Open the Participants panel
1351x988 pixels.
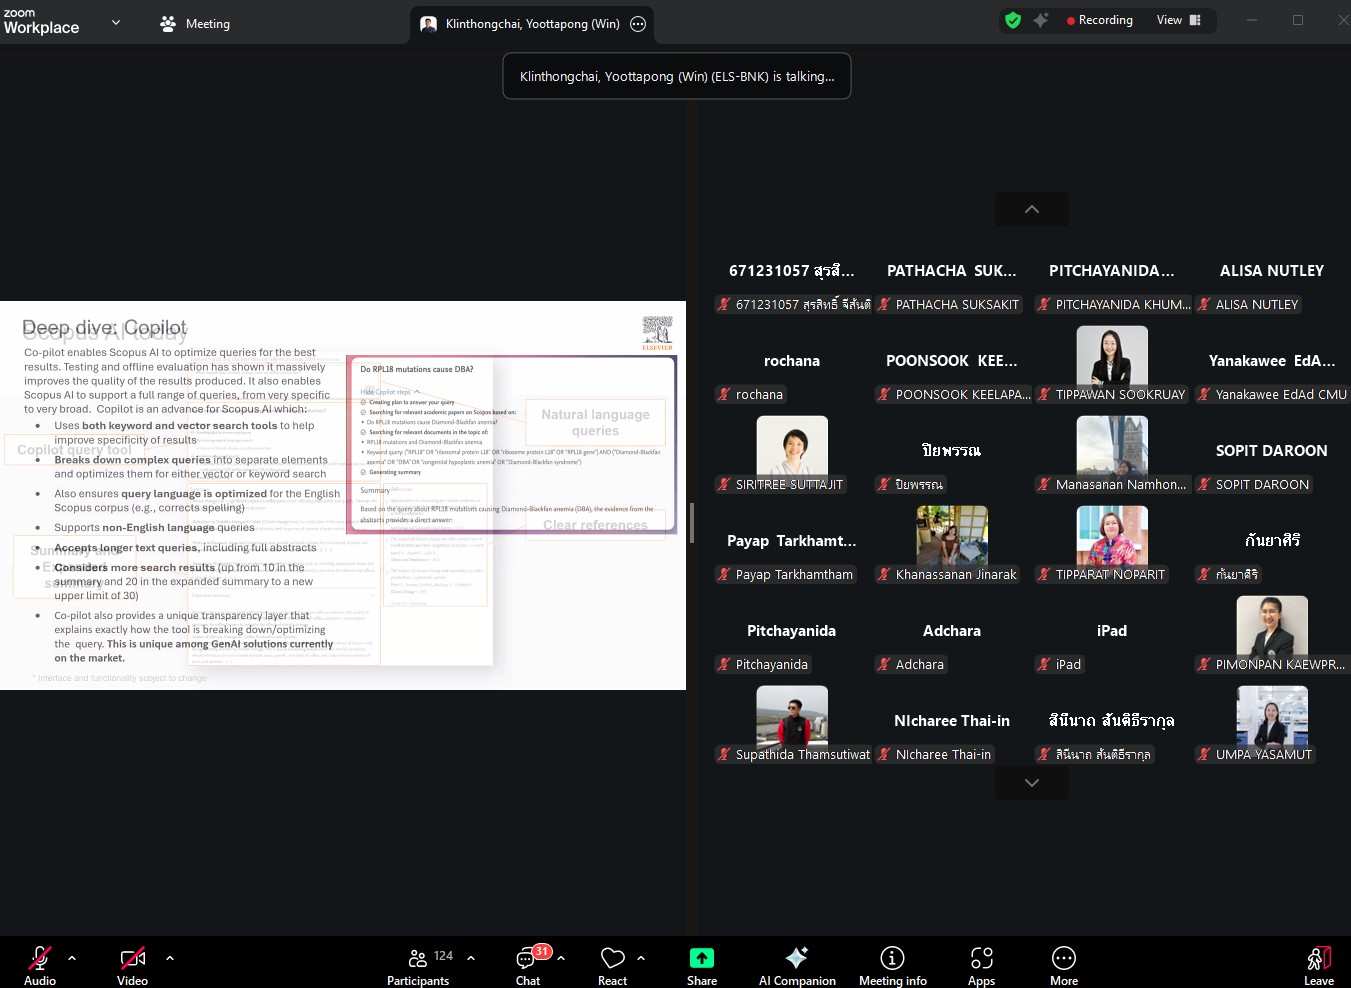[x=419, y=965]
